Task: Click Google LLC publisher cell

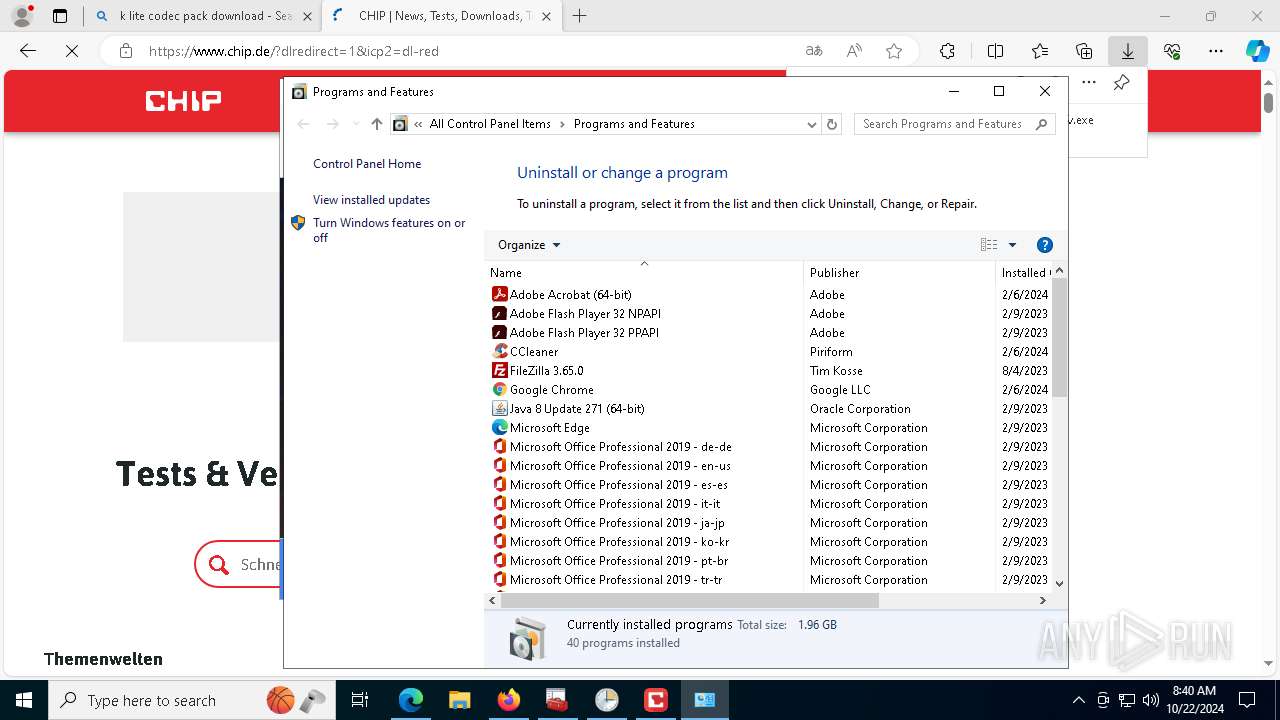Action: coord(840,390)
